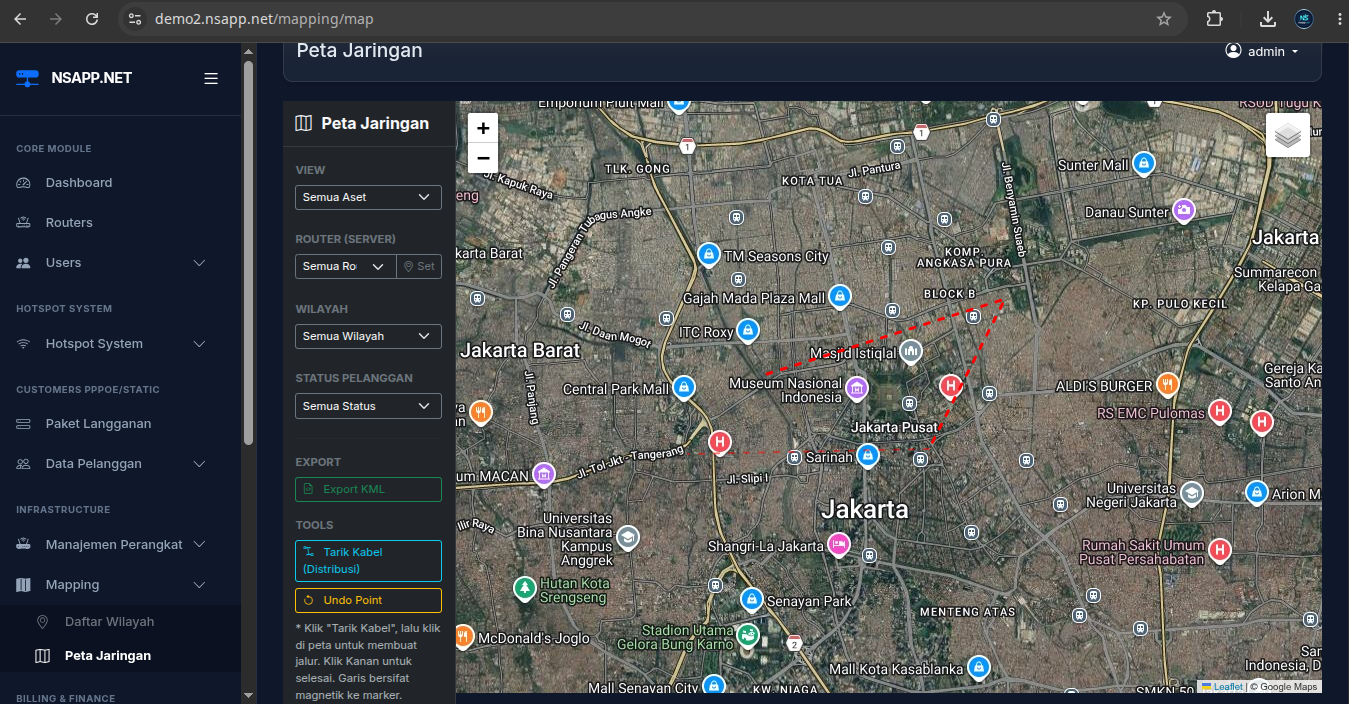Zoom in on the map
This screenshot has width=1349, height=704.
pyautogui.click(x=483, y=128)
